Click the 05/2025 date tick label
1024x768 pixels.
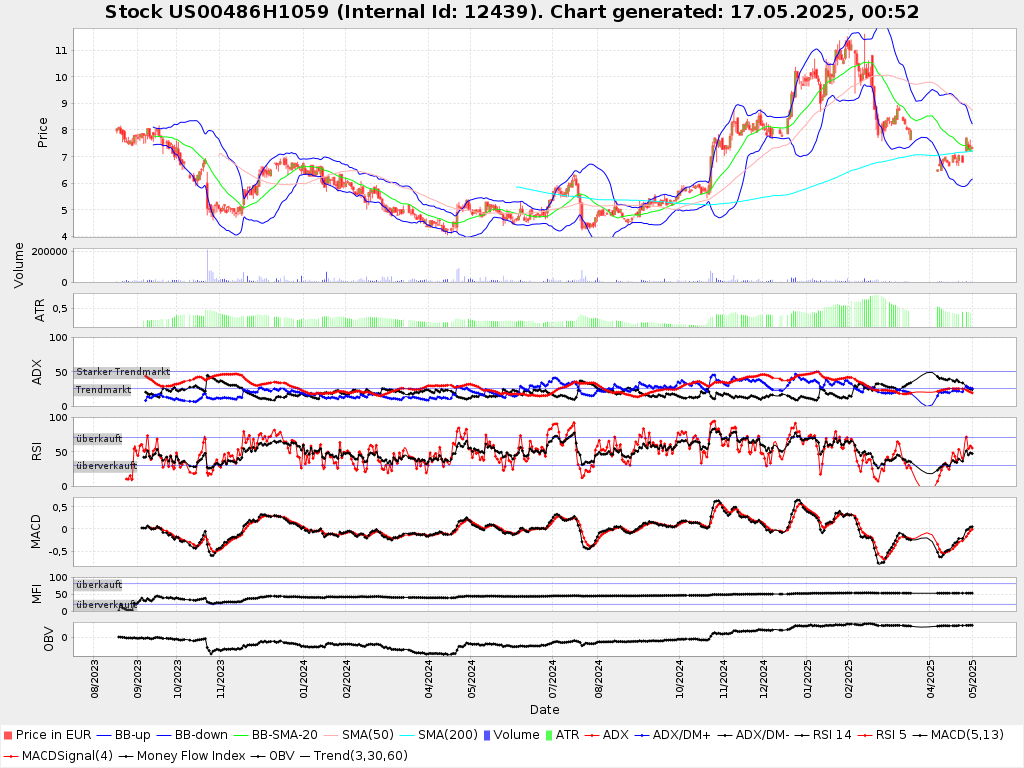973,679
